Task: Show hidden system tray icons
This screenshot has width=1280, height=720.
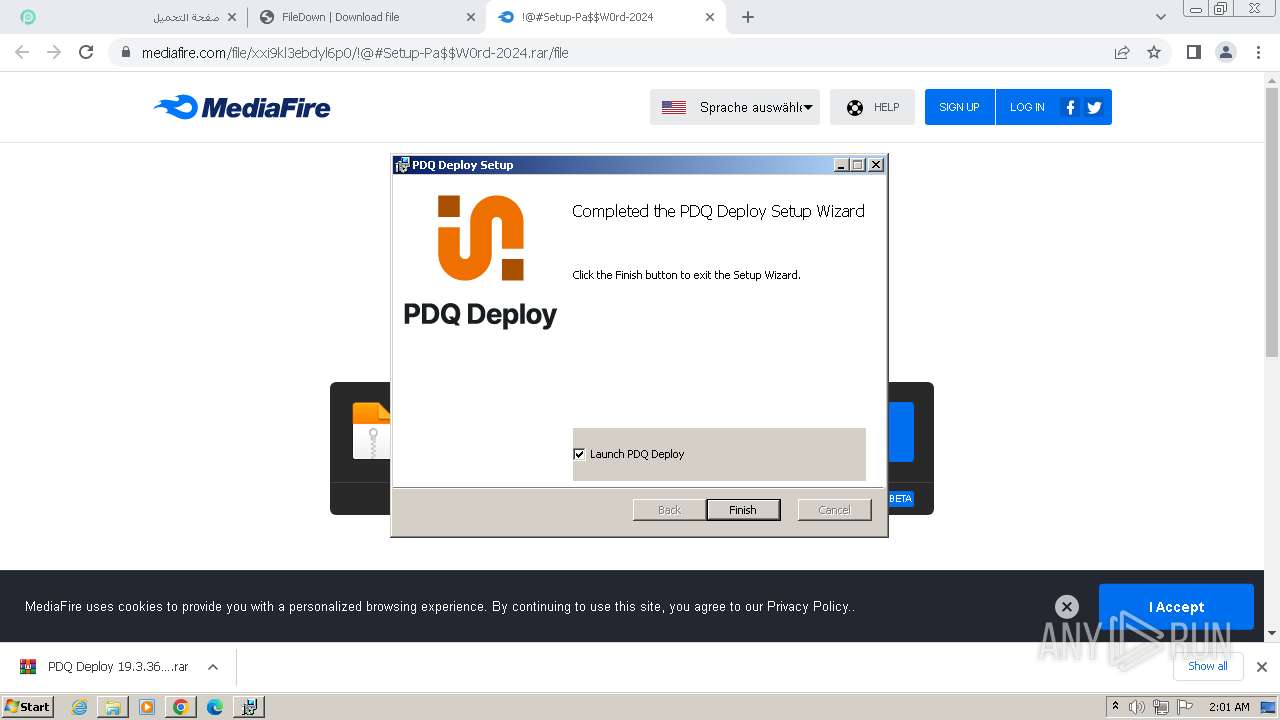Action: 1115,707
